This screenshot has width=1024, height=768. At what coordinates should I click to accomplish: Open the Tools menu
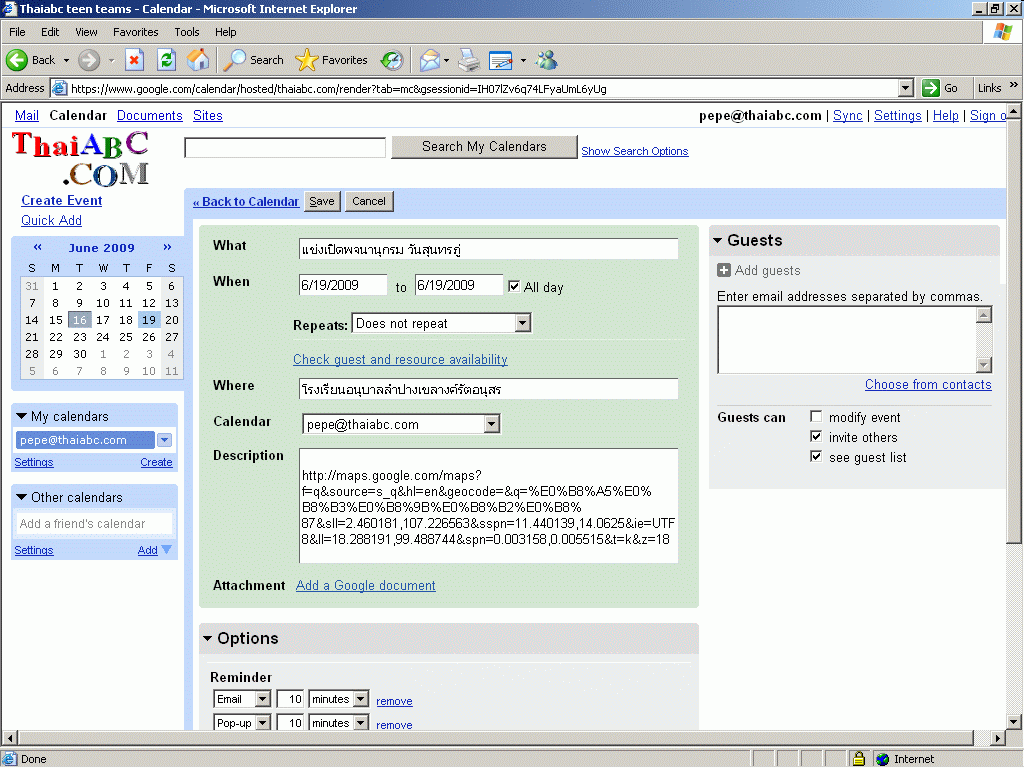click(187, 32)
